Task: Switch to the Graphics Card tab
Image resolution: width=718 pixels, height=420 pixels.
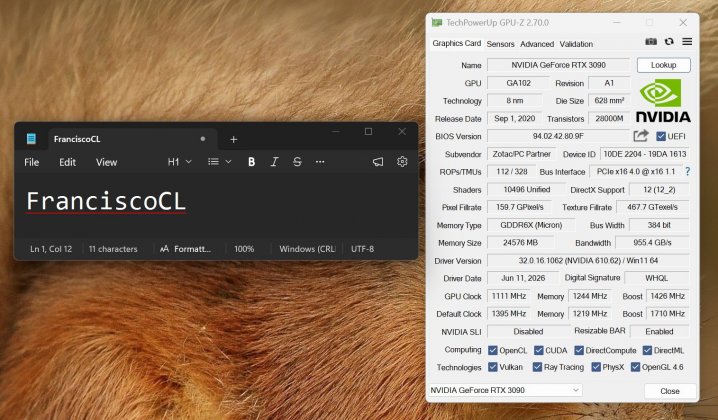Action: (457, 43)
